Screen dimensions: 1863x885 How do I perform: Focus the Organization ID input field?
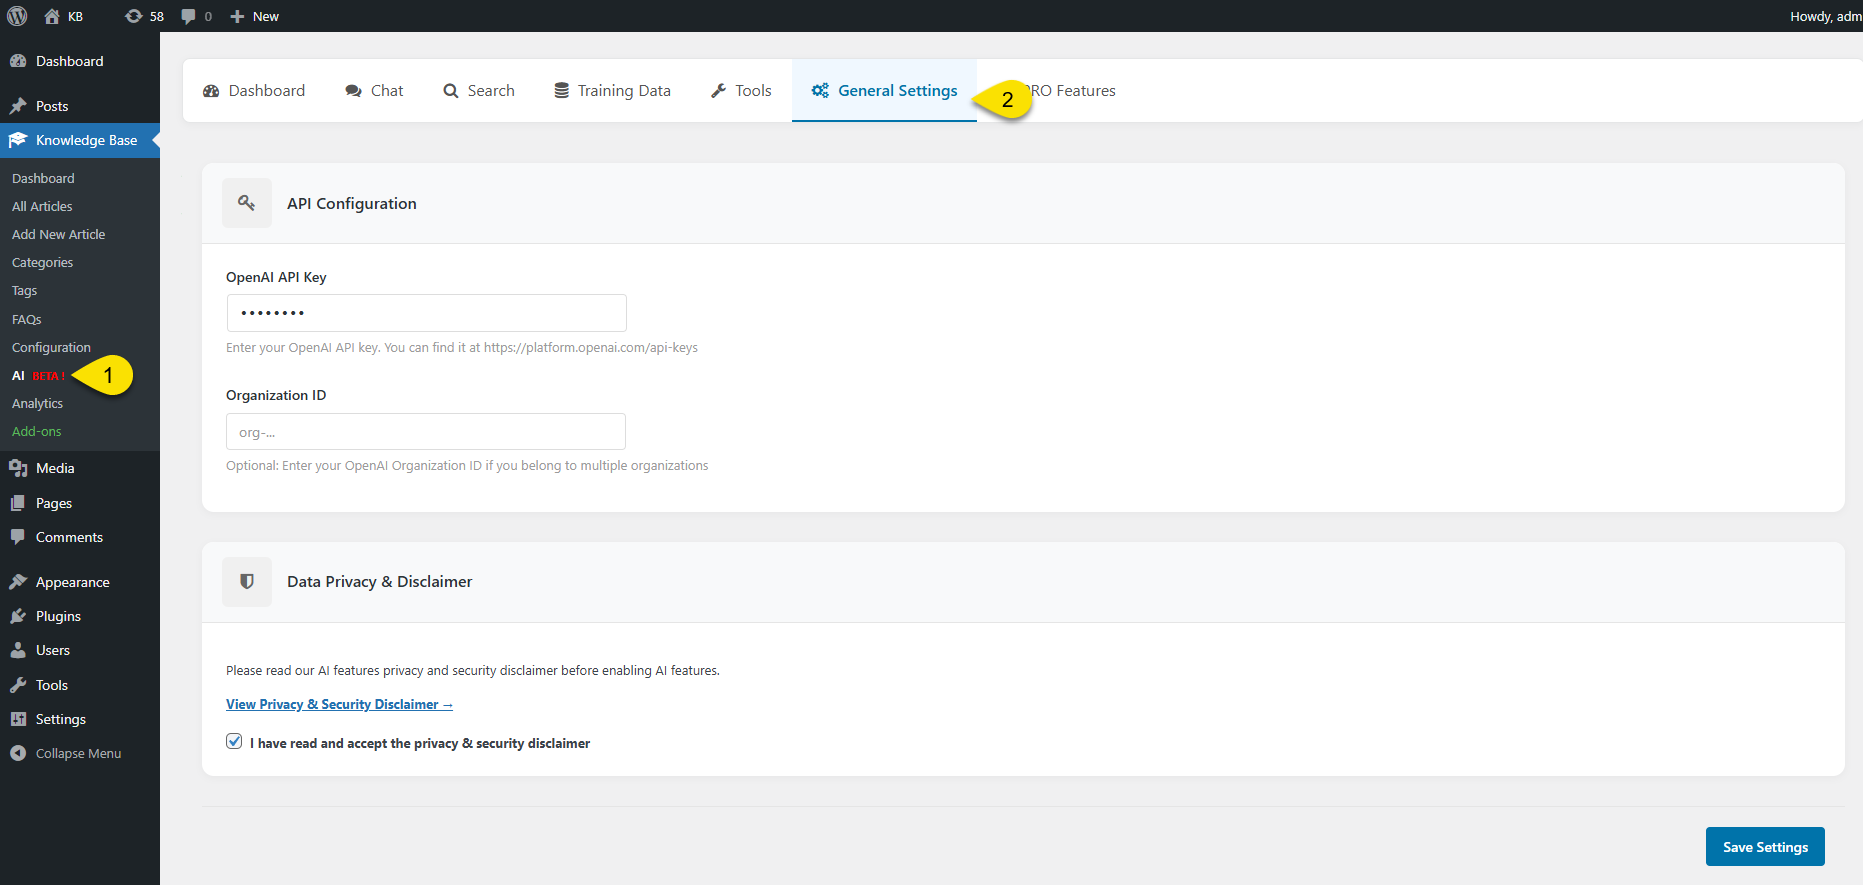point(426,432)
